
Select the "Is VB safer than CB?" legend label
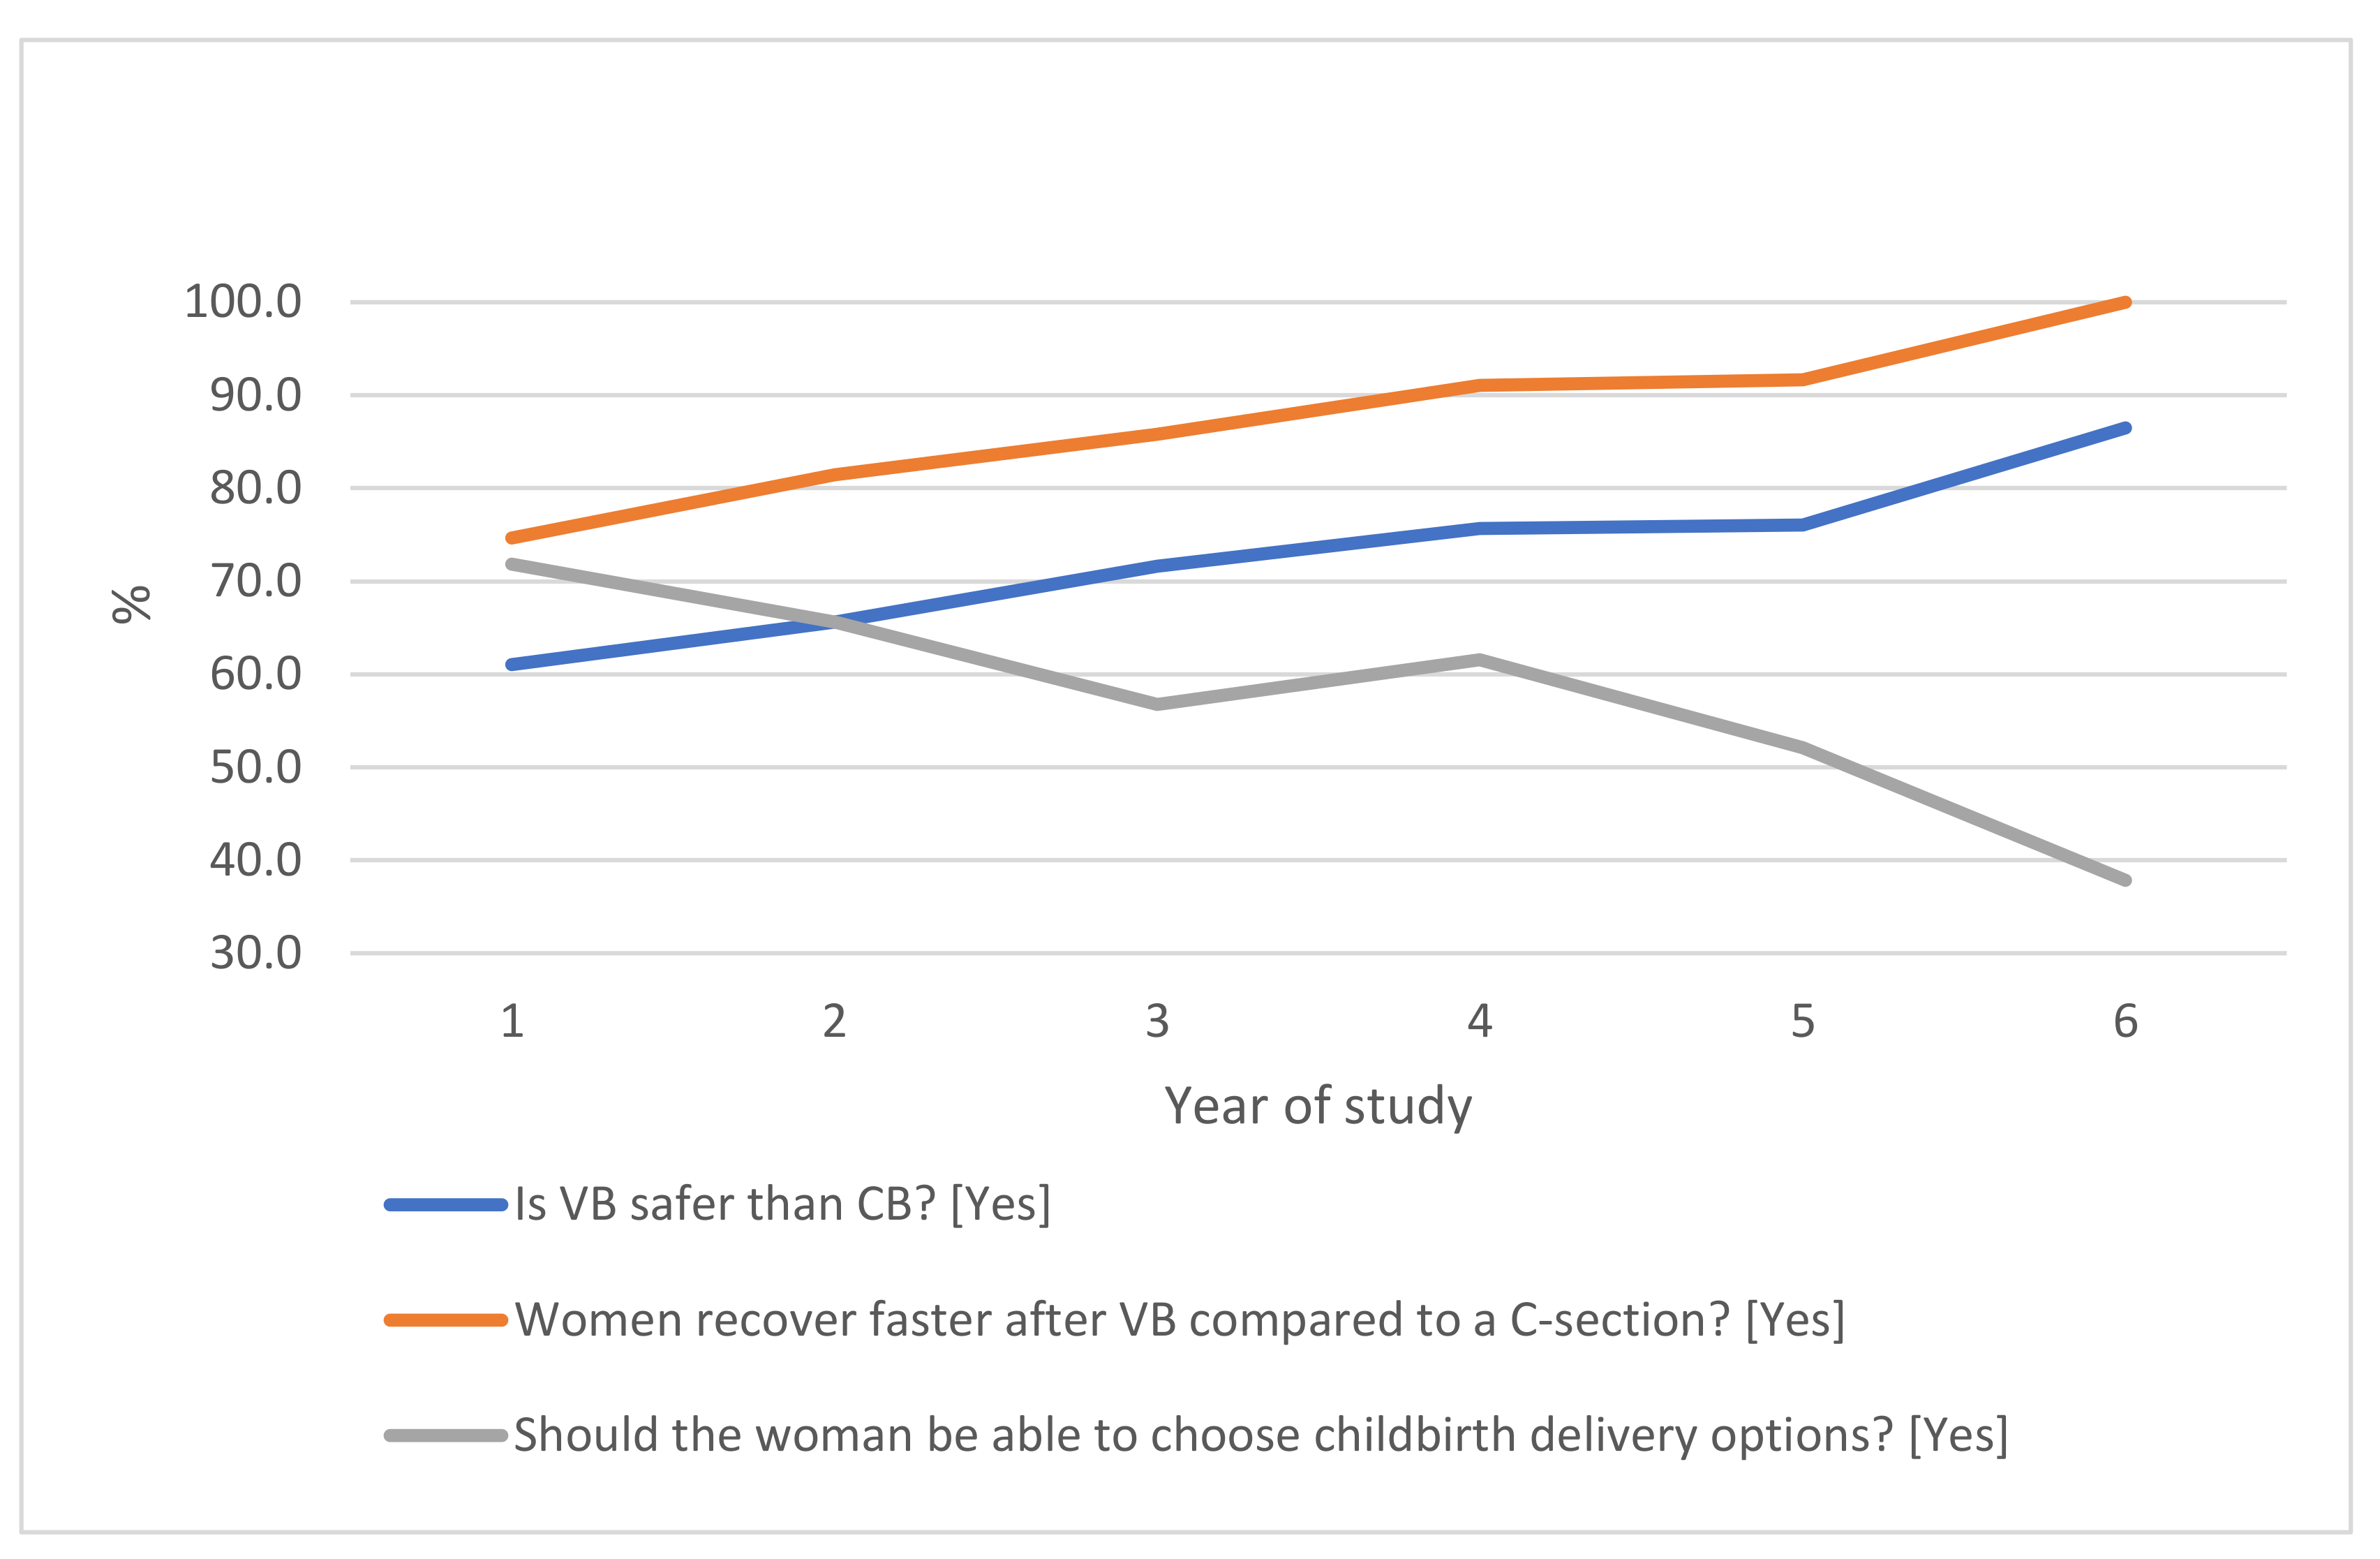pos(782,1204)
